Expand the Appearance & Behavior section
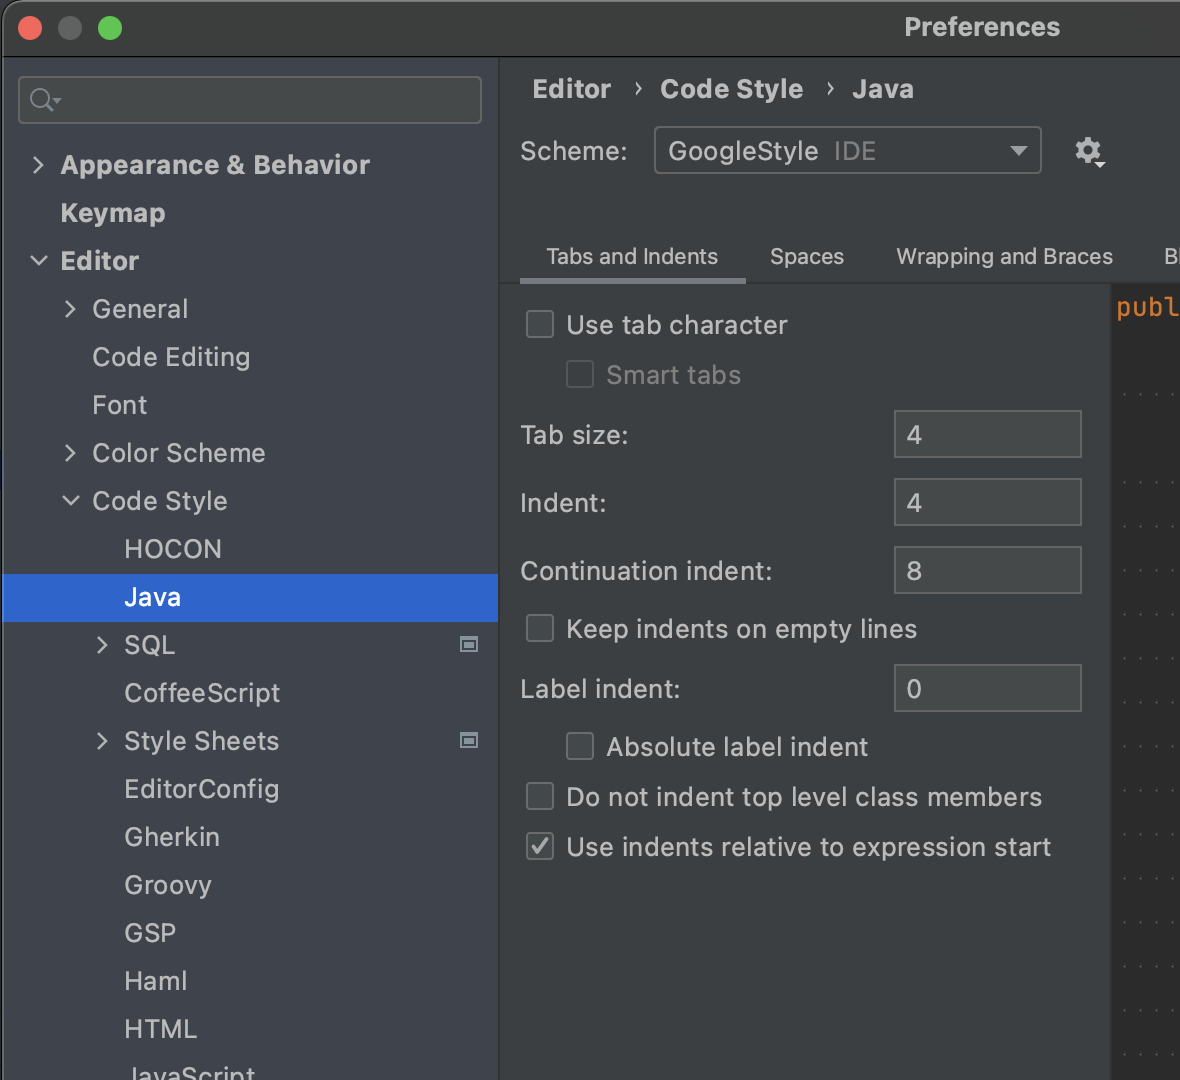 (x=38, y=165)
